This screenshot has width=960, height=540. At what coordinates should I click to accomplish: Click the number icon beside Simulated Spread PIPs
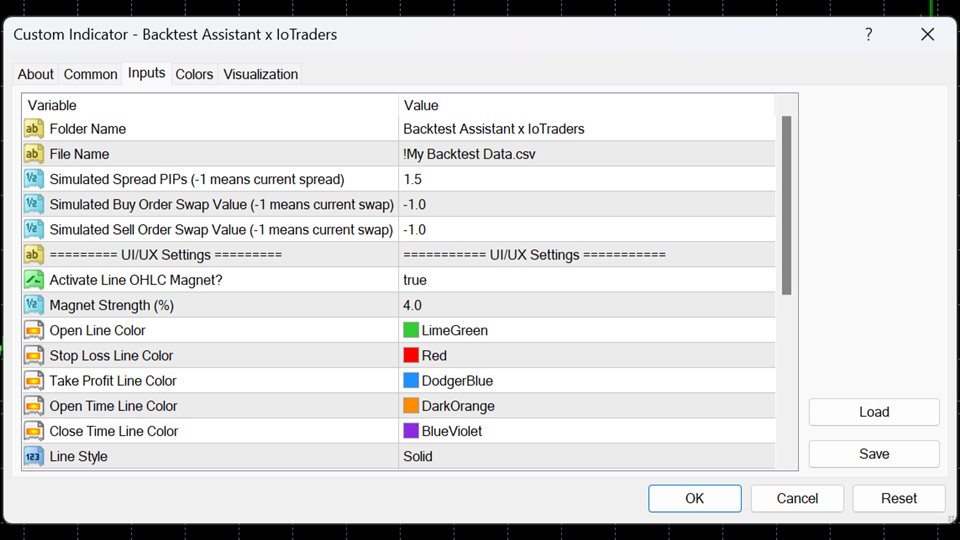[x=33, y=179]
